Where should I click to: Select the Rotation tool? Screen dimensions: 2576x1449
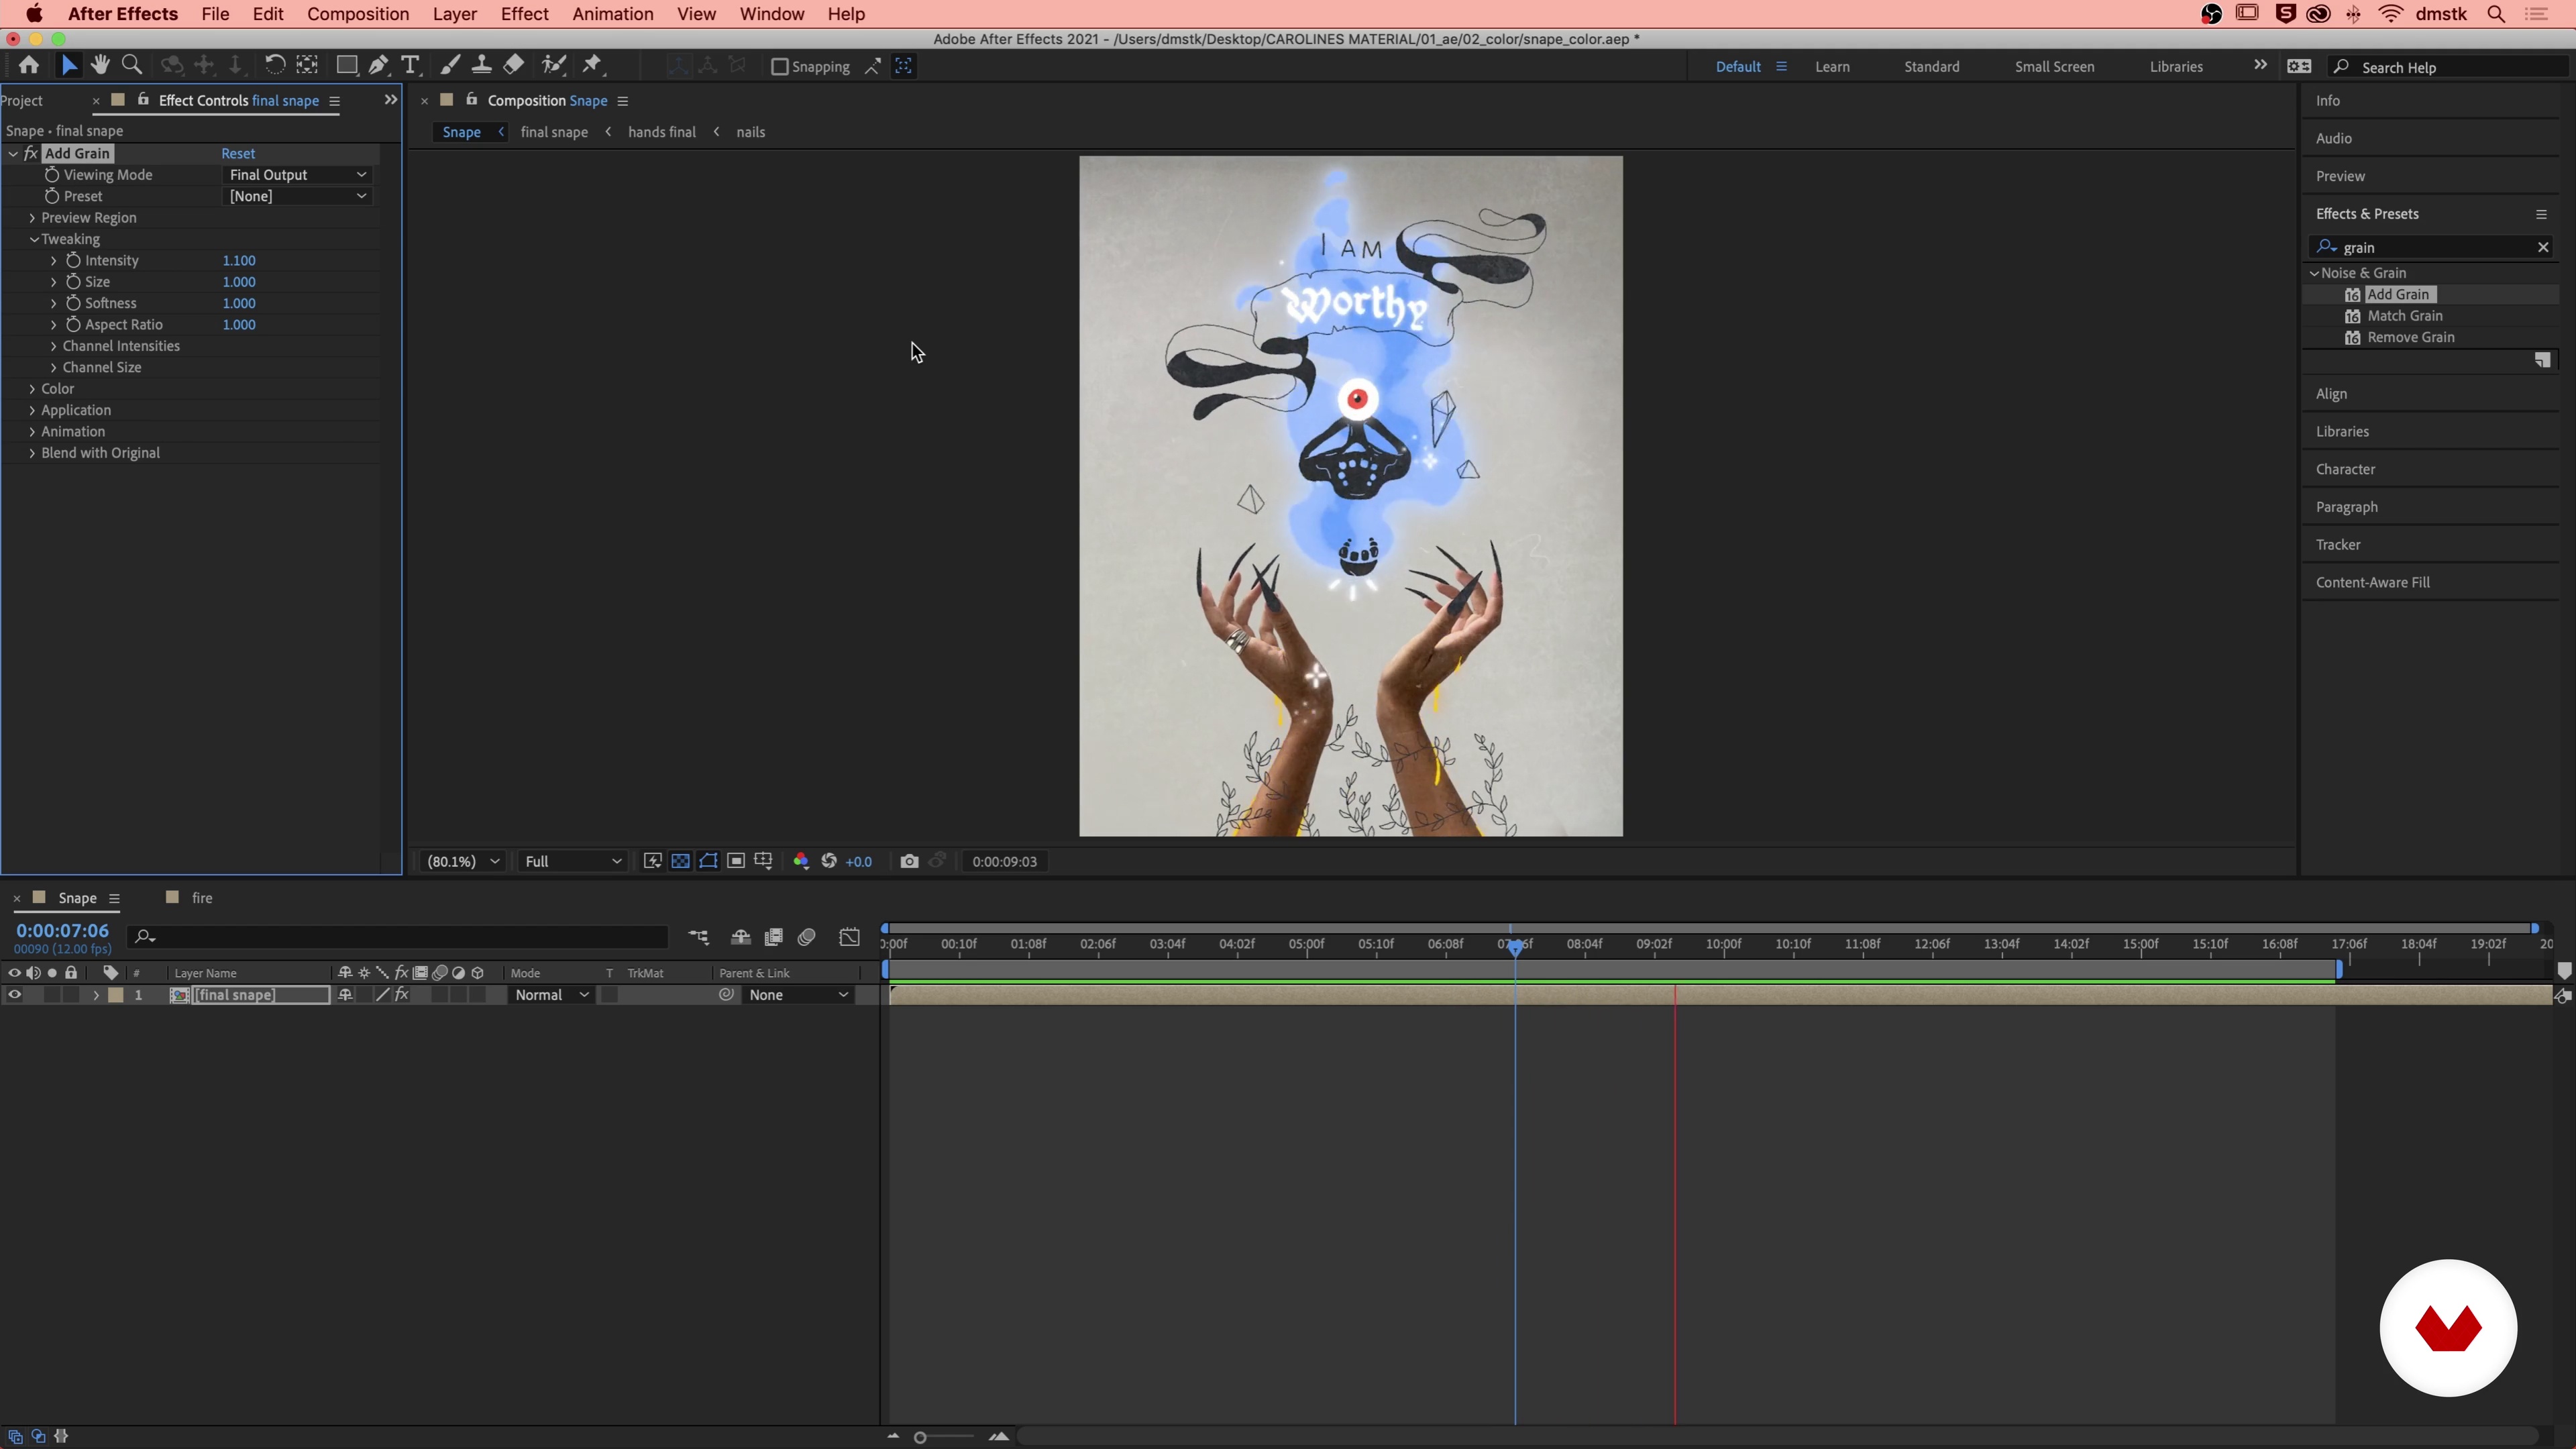(x=274, y=66)
